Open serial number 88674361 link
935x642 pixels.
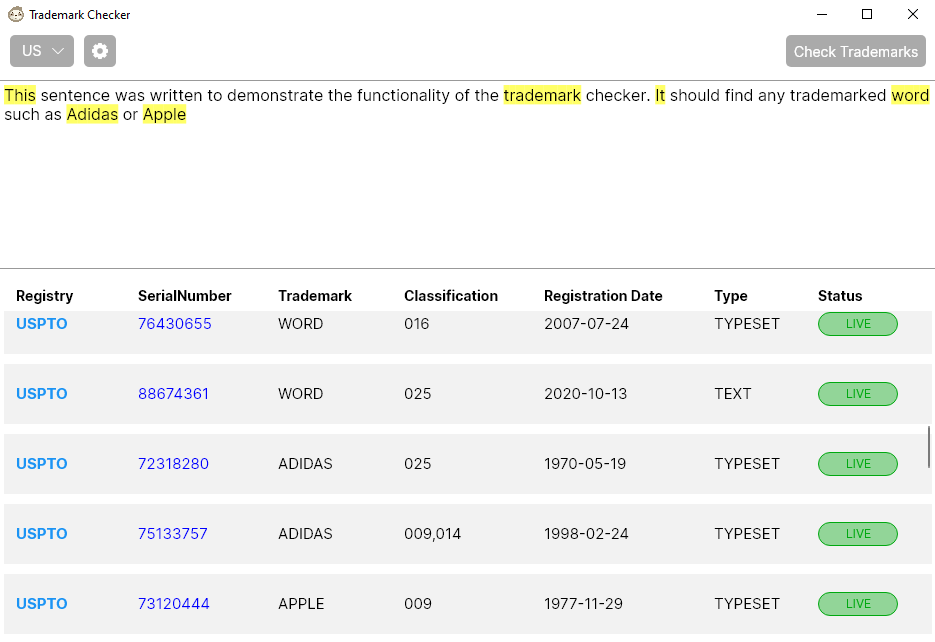pyautogui.click(x=174, y=394)
